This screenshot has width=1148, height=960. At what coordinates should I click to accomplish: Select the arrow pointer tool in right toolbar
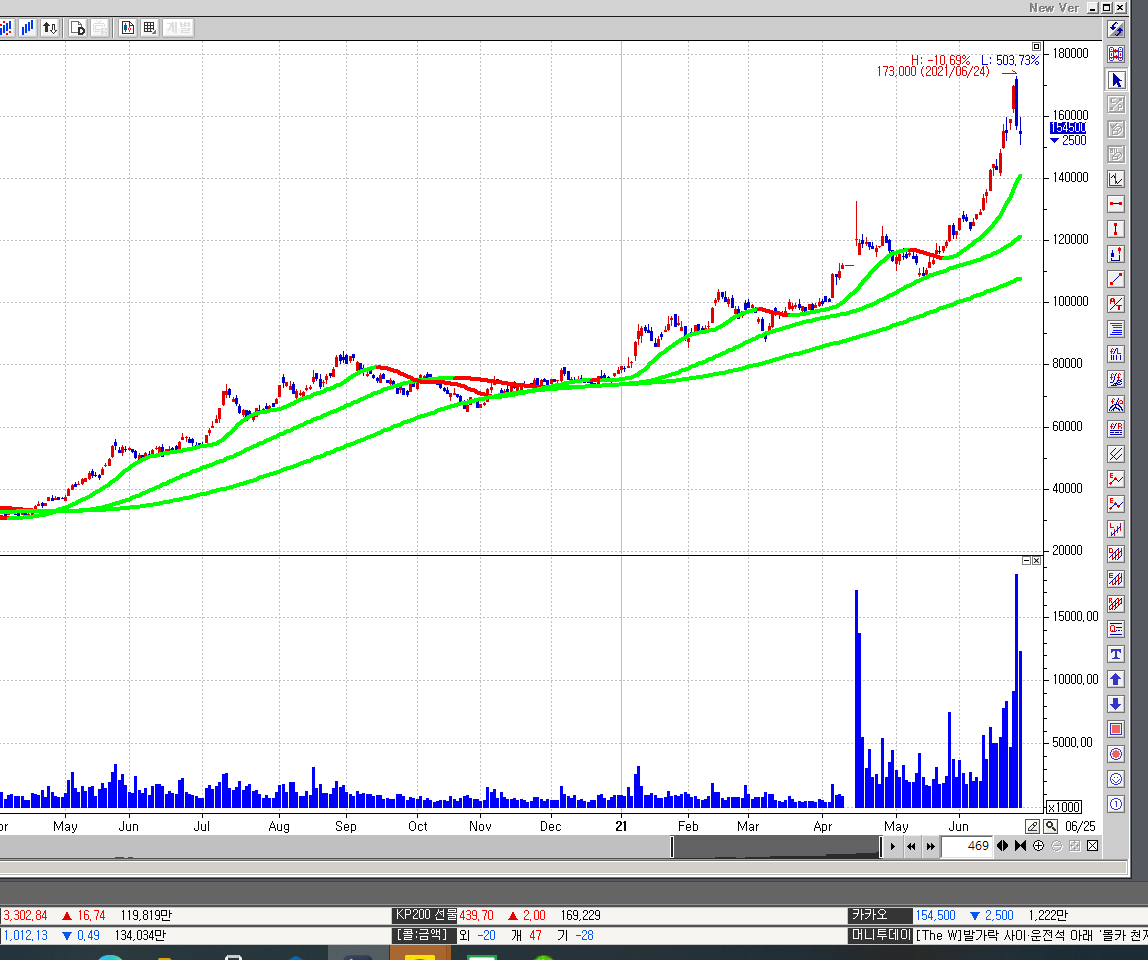coord(1116,79)
